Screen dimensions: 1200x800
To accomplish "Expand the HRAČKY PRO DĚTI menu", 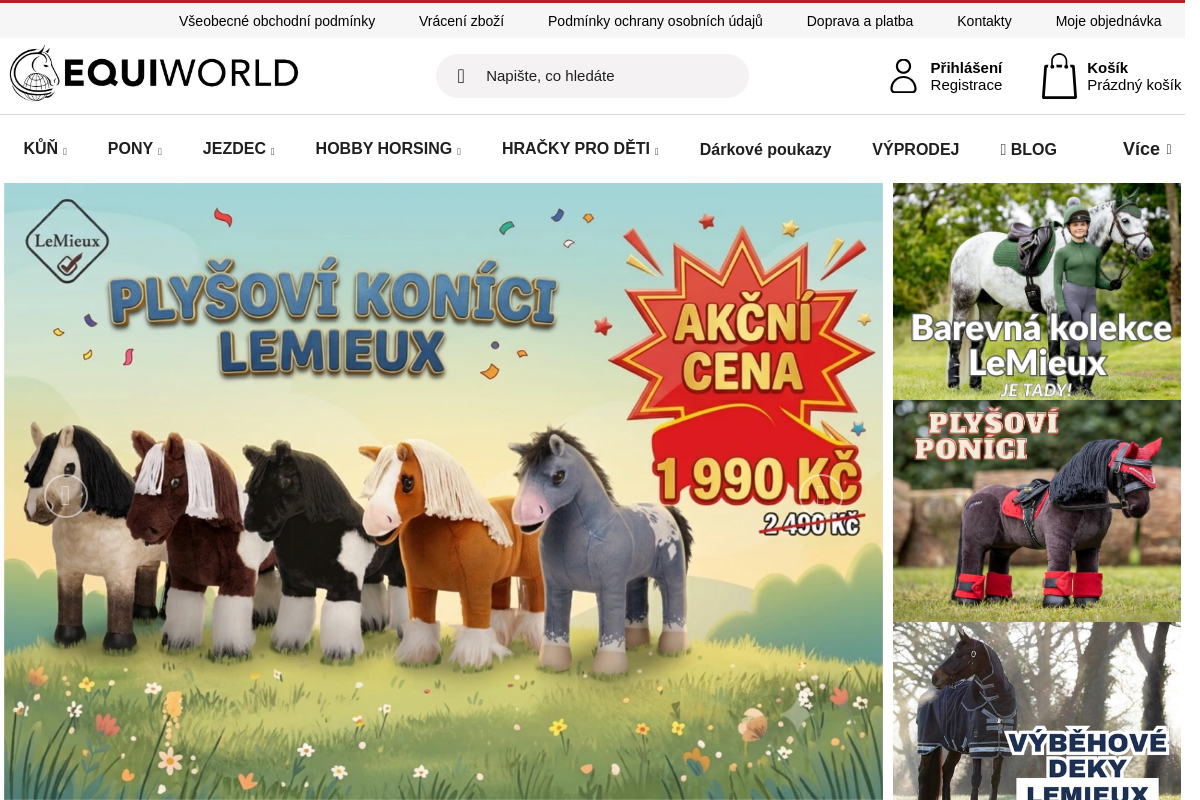I will pyautogui.click(x=580, y=149).
